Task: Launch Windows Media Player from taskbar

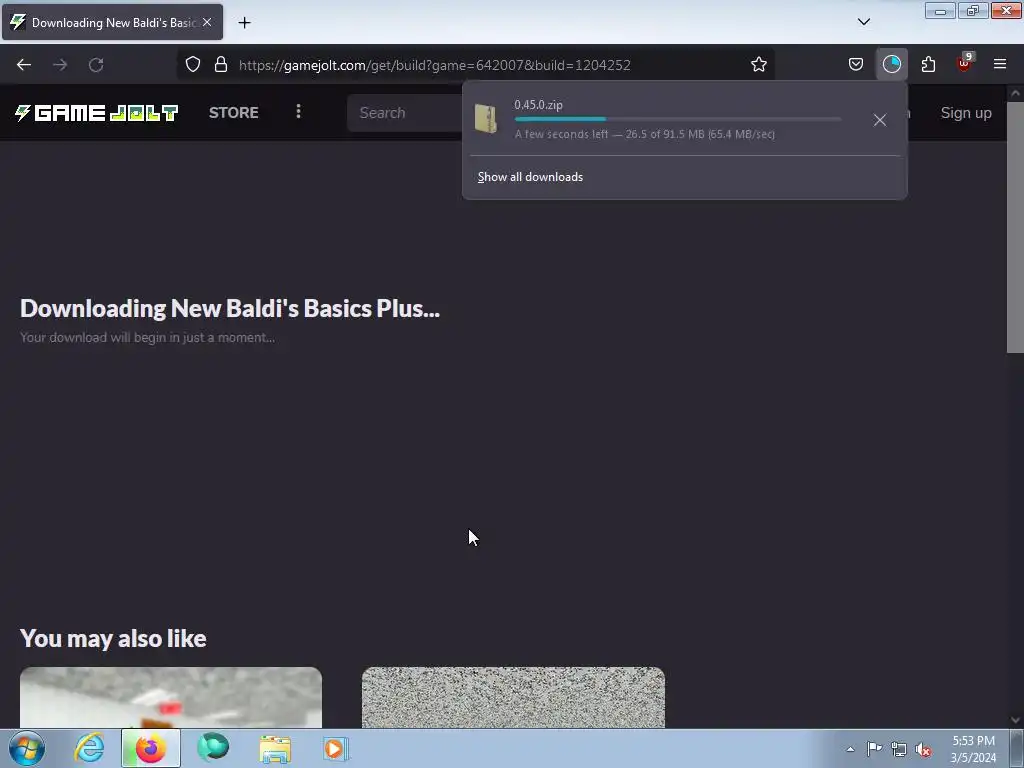Action: pyautogui.click(x=336, y=749)
